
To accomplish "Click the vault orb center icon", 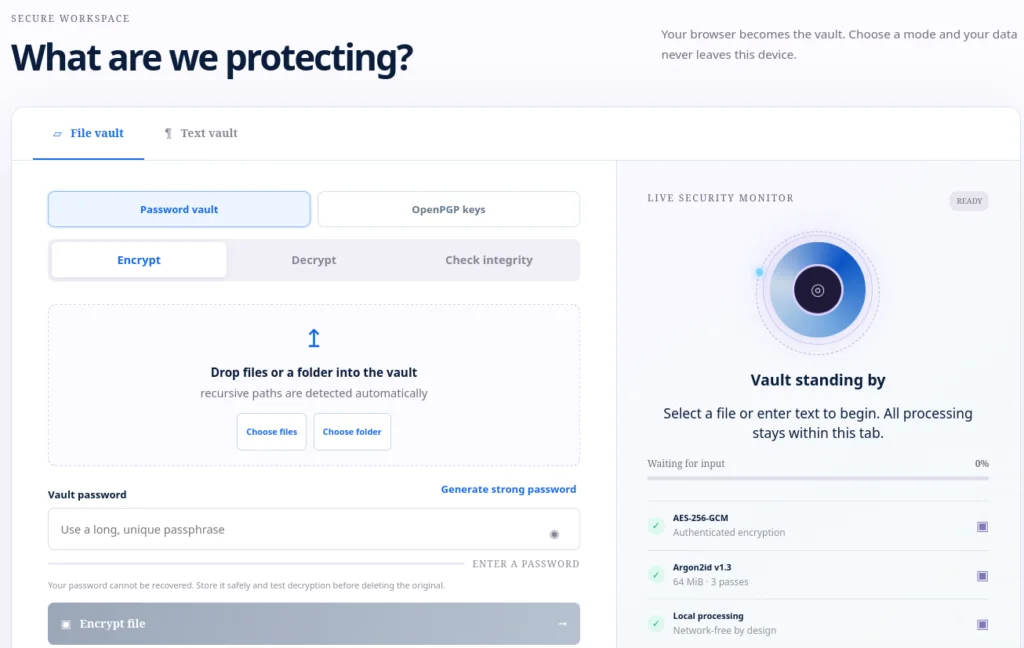I will click(x=818, y=291).
